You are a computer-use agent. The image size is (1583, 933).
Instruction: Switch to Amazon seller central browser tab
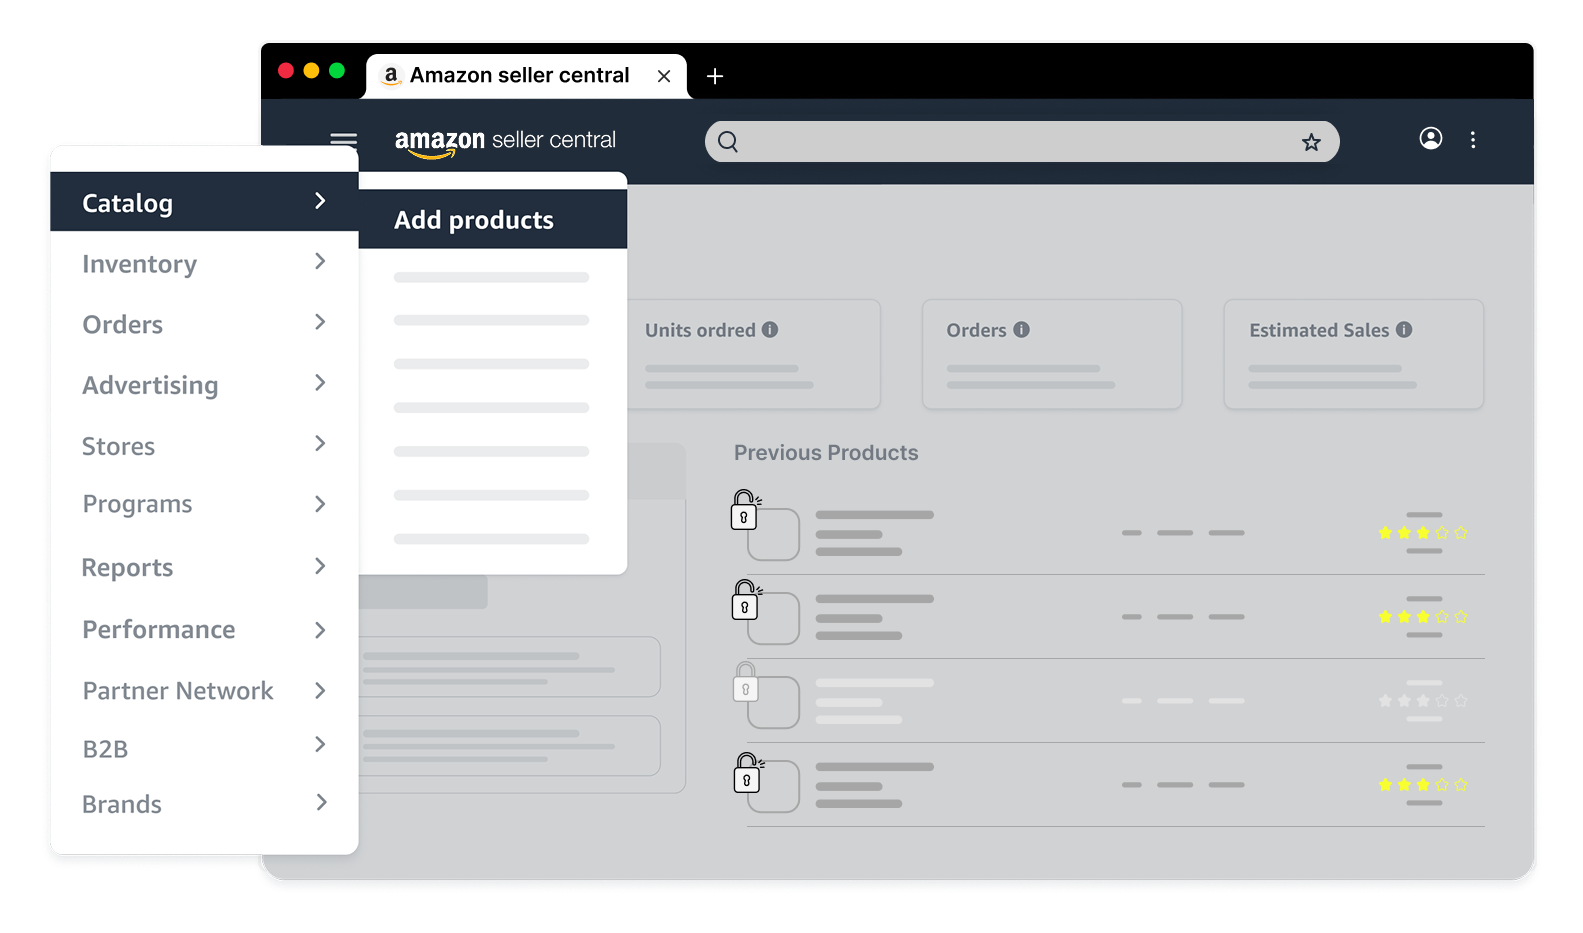coord(527,76)
